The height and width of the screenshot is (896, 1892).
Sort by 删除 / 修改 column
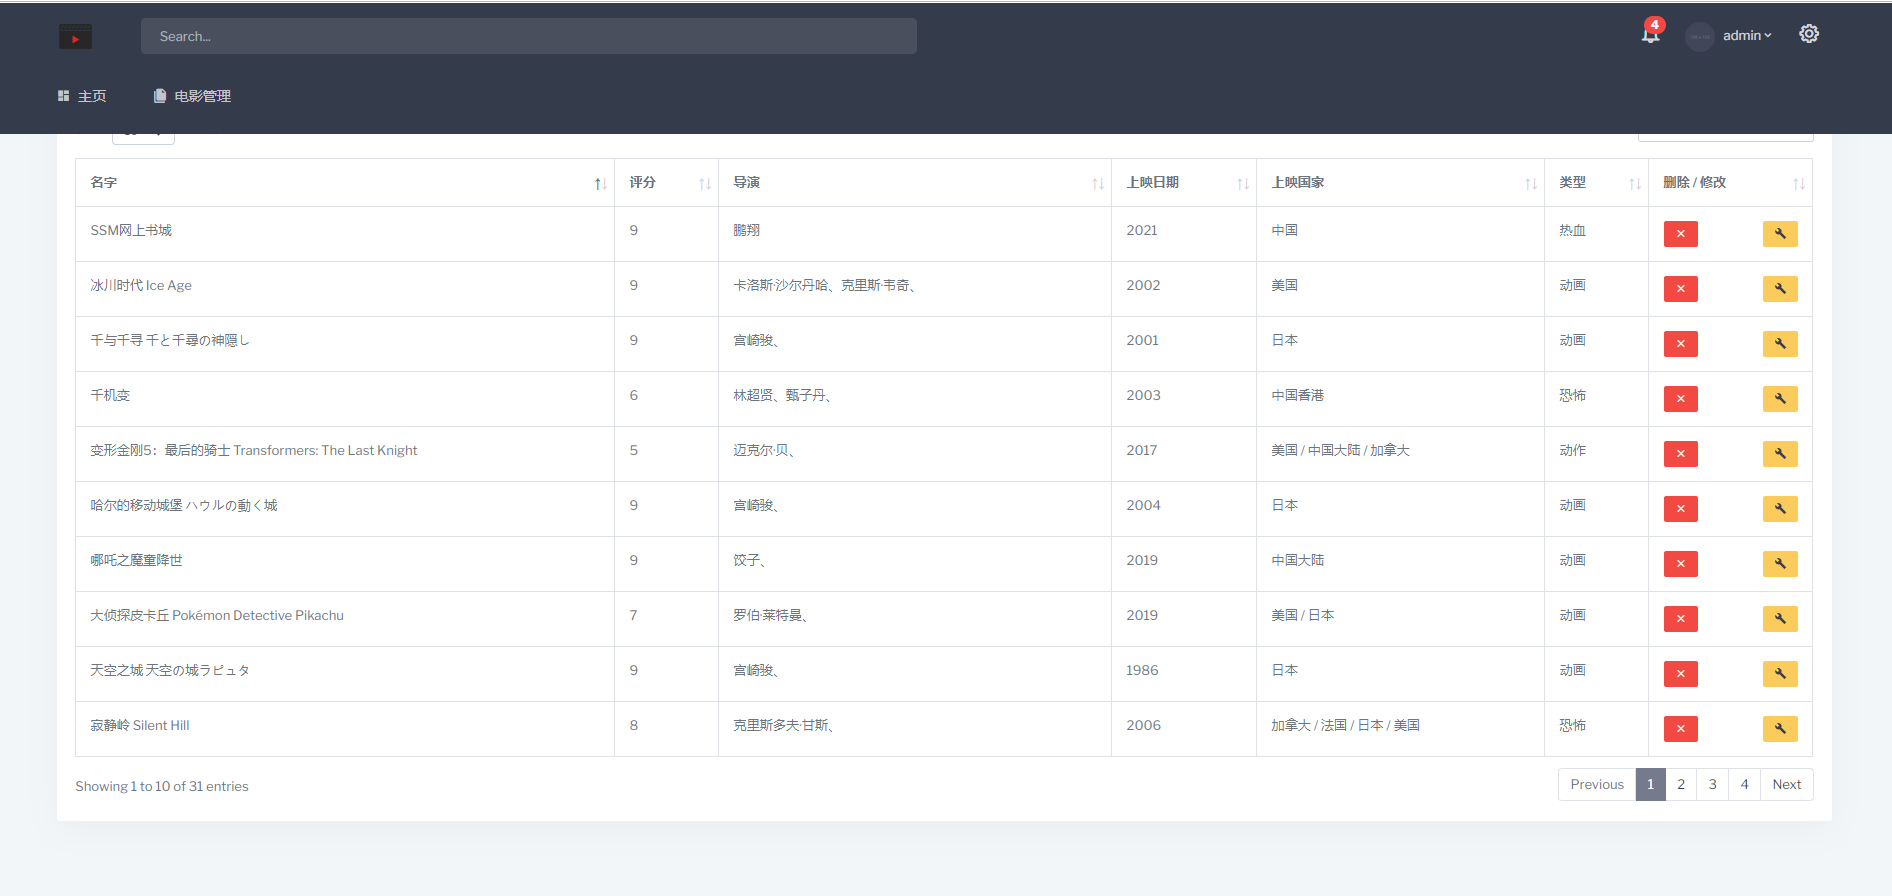point(1730,183)
